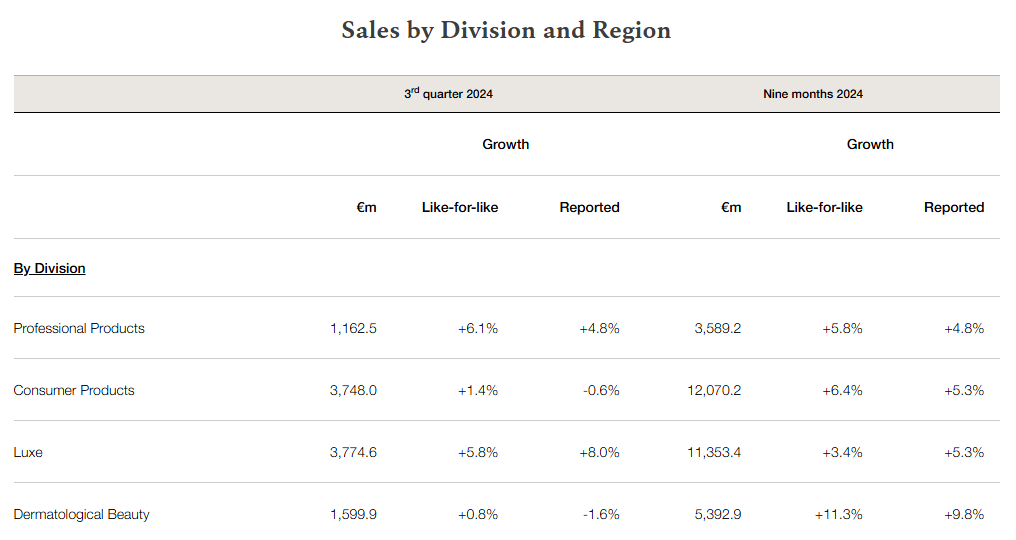Select the 3,774.6 Luxe quarterly sales value
1016x540 pixels.
(353, 452)
